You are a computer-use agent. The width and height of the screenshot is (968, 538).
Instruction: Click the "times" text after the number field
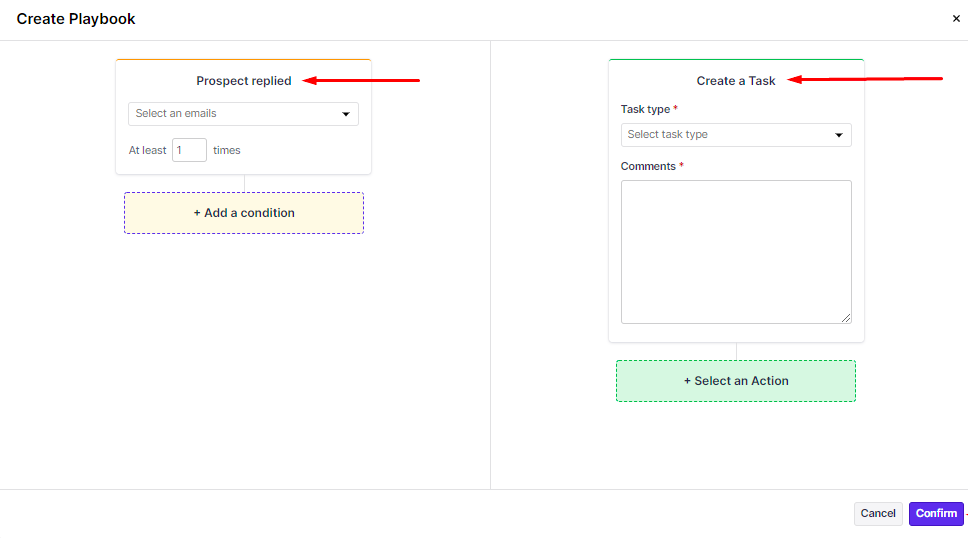pyautogui.click(x=227, y=150)
